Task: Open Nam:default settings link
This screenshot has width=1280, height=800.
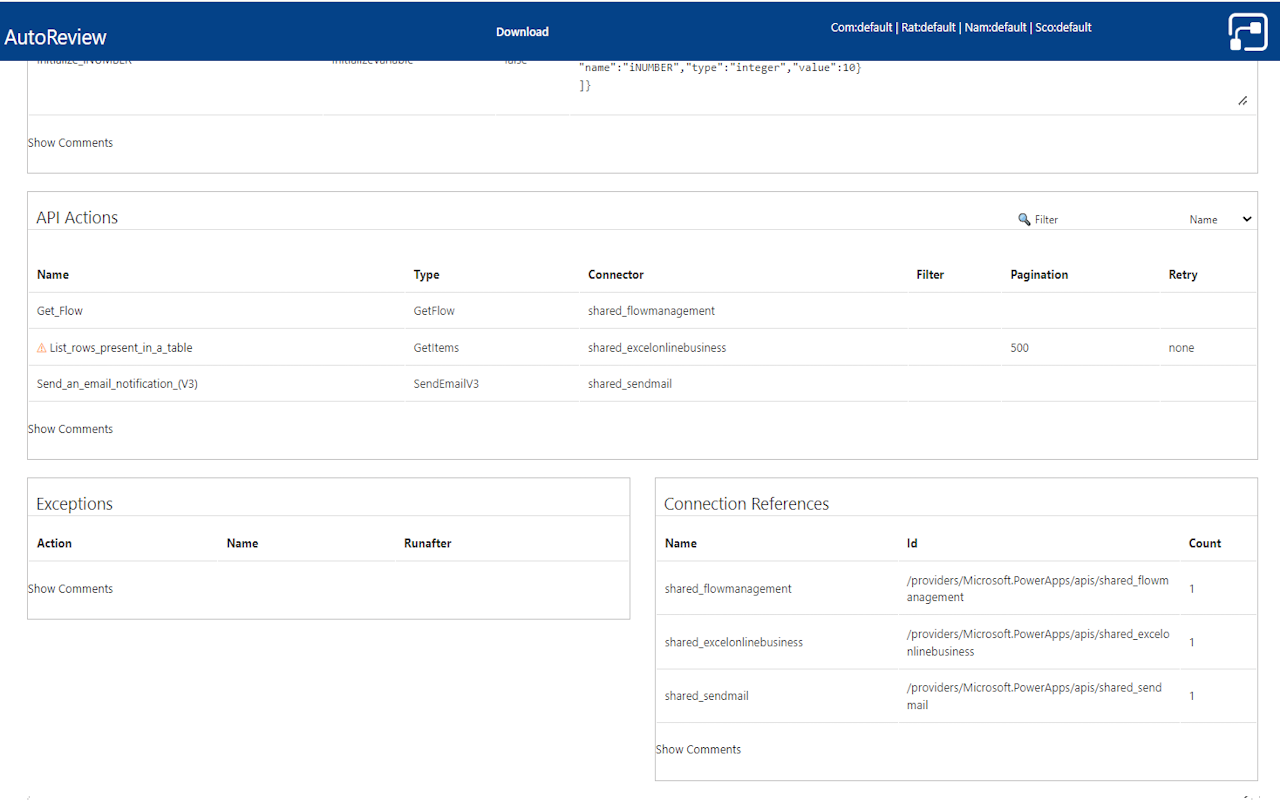Action: pos(995,27)
